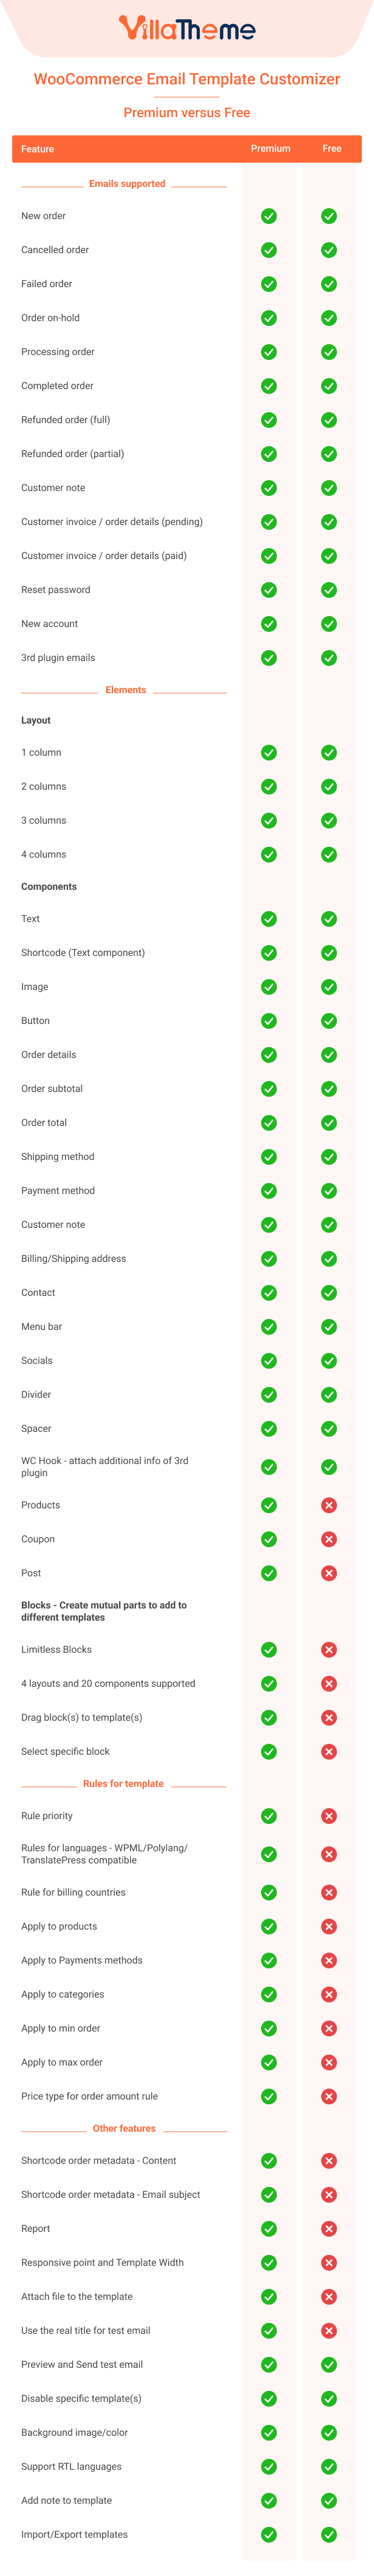Click the Premium column header
Screen dimensions: 374x2576
(271, 148)
